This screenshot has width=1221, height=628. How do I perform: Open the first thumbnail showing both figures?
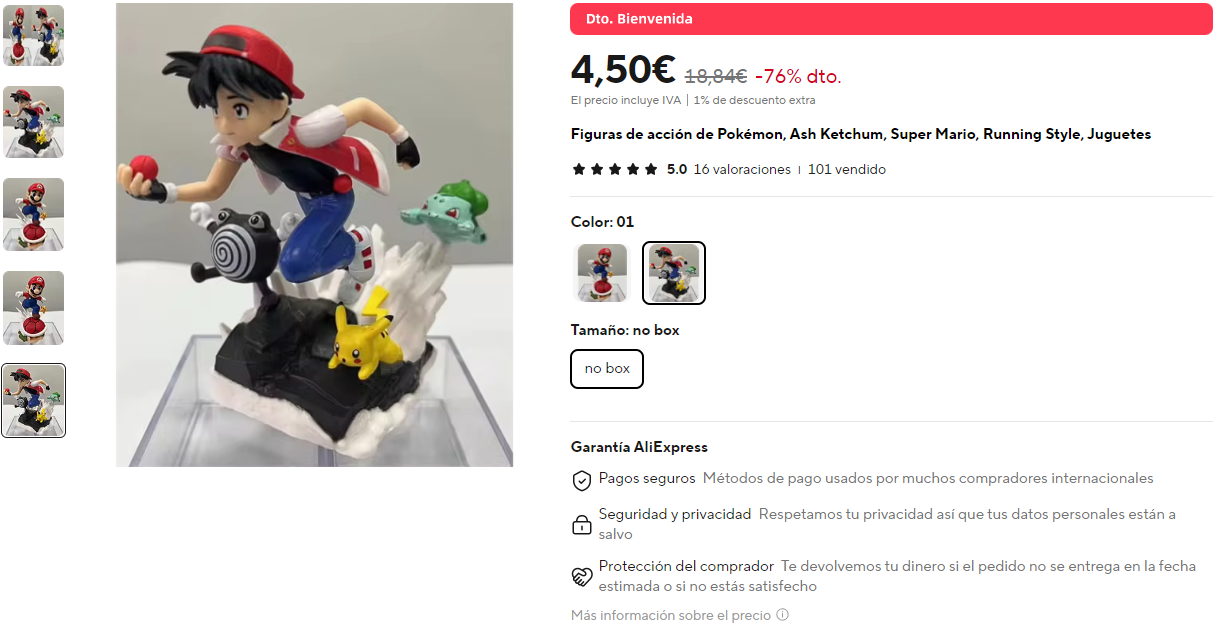(34, 36)
